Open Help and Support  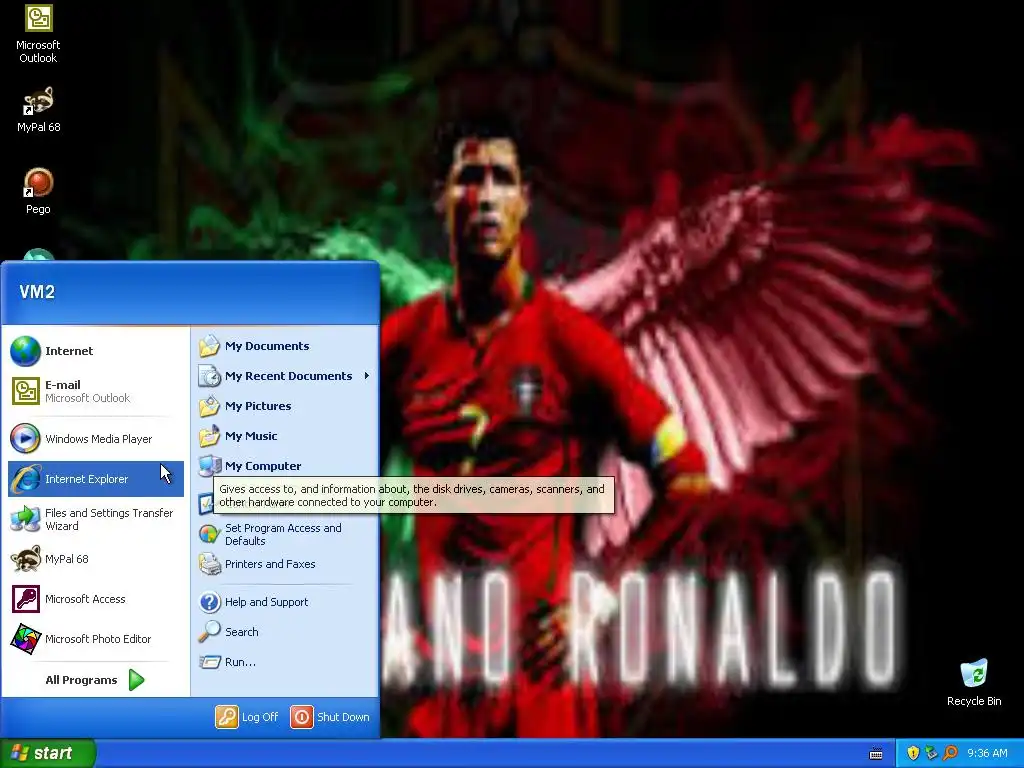[x=285, y=602]
